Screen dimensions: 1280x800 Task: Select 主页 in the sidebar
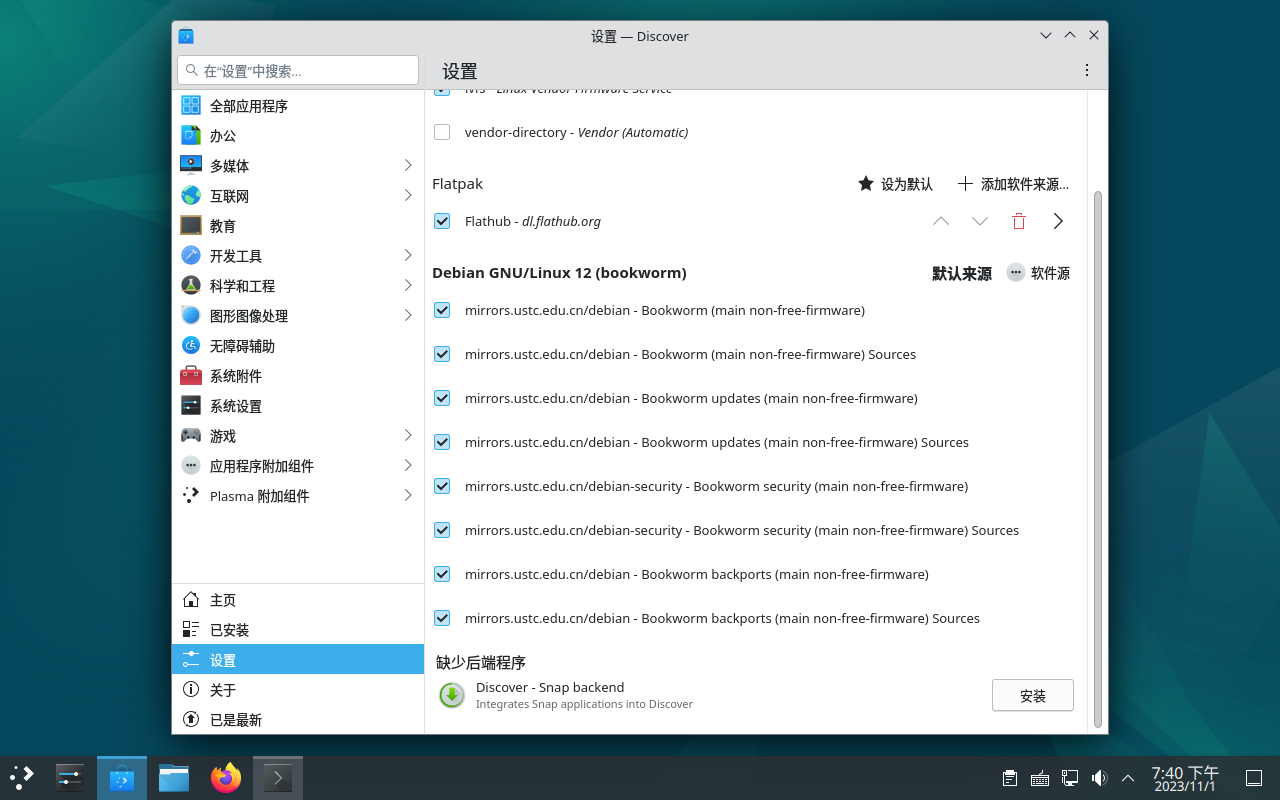click(222, 600)
